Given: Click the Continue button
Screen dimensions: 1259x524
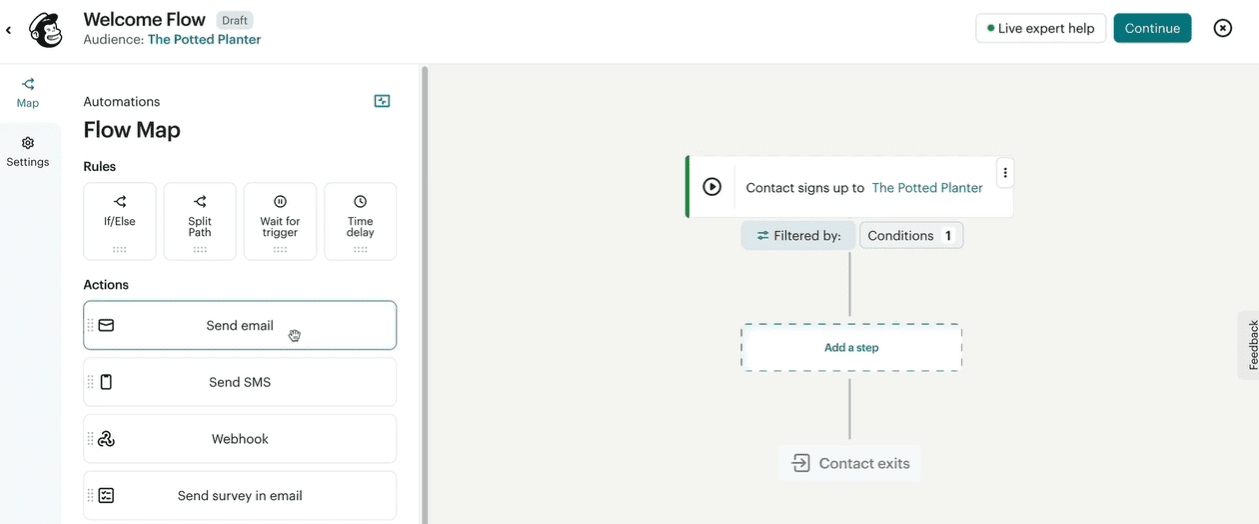Looking at the screenshot, I should pyautogui.click(x=1152, y=28).
